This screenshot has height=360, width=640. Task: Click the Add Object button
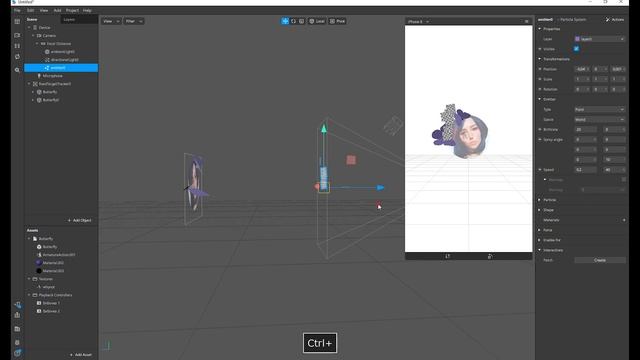point(80,220)
